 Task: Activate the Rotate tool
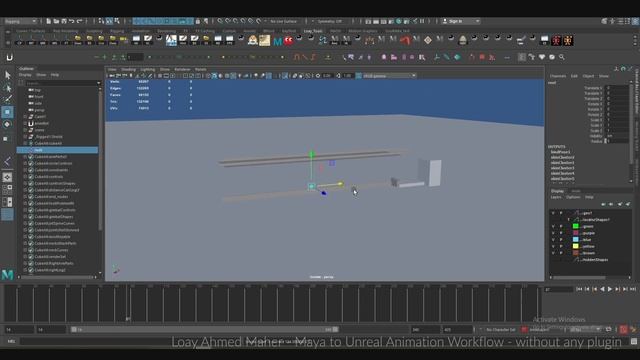point(7,124)
